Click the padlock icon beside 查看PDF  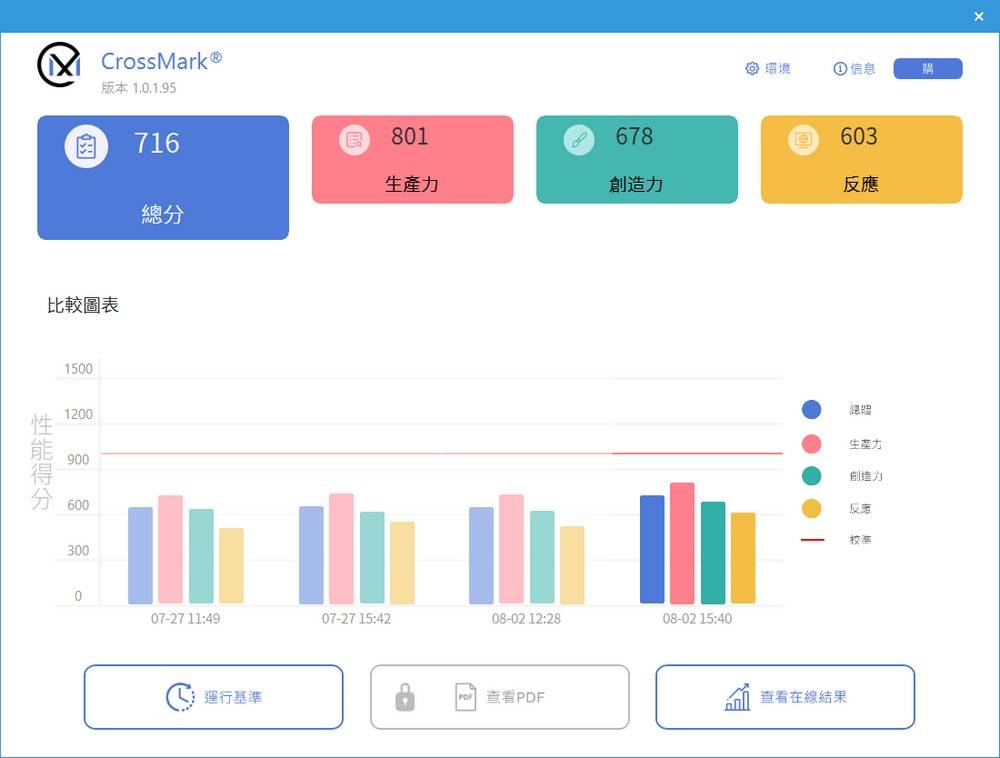point(405,697)
